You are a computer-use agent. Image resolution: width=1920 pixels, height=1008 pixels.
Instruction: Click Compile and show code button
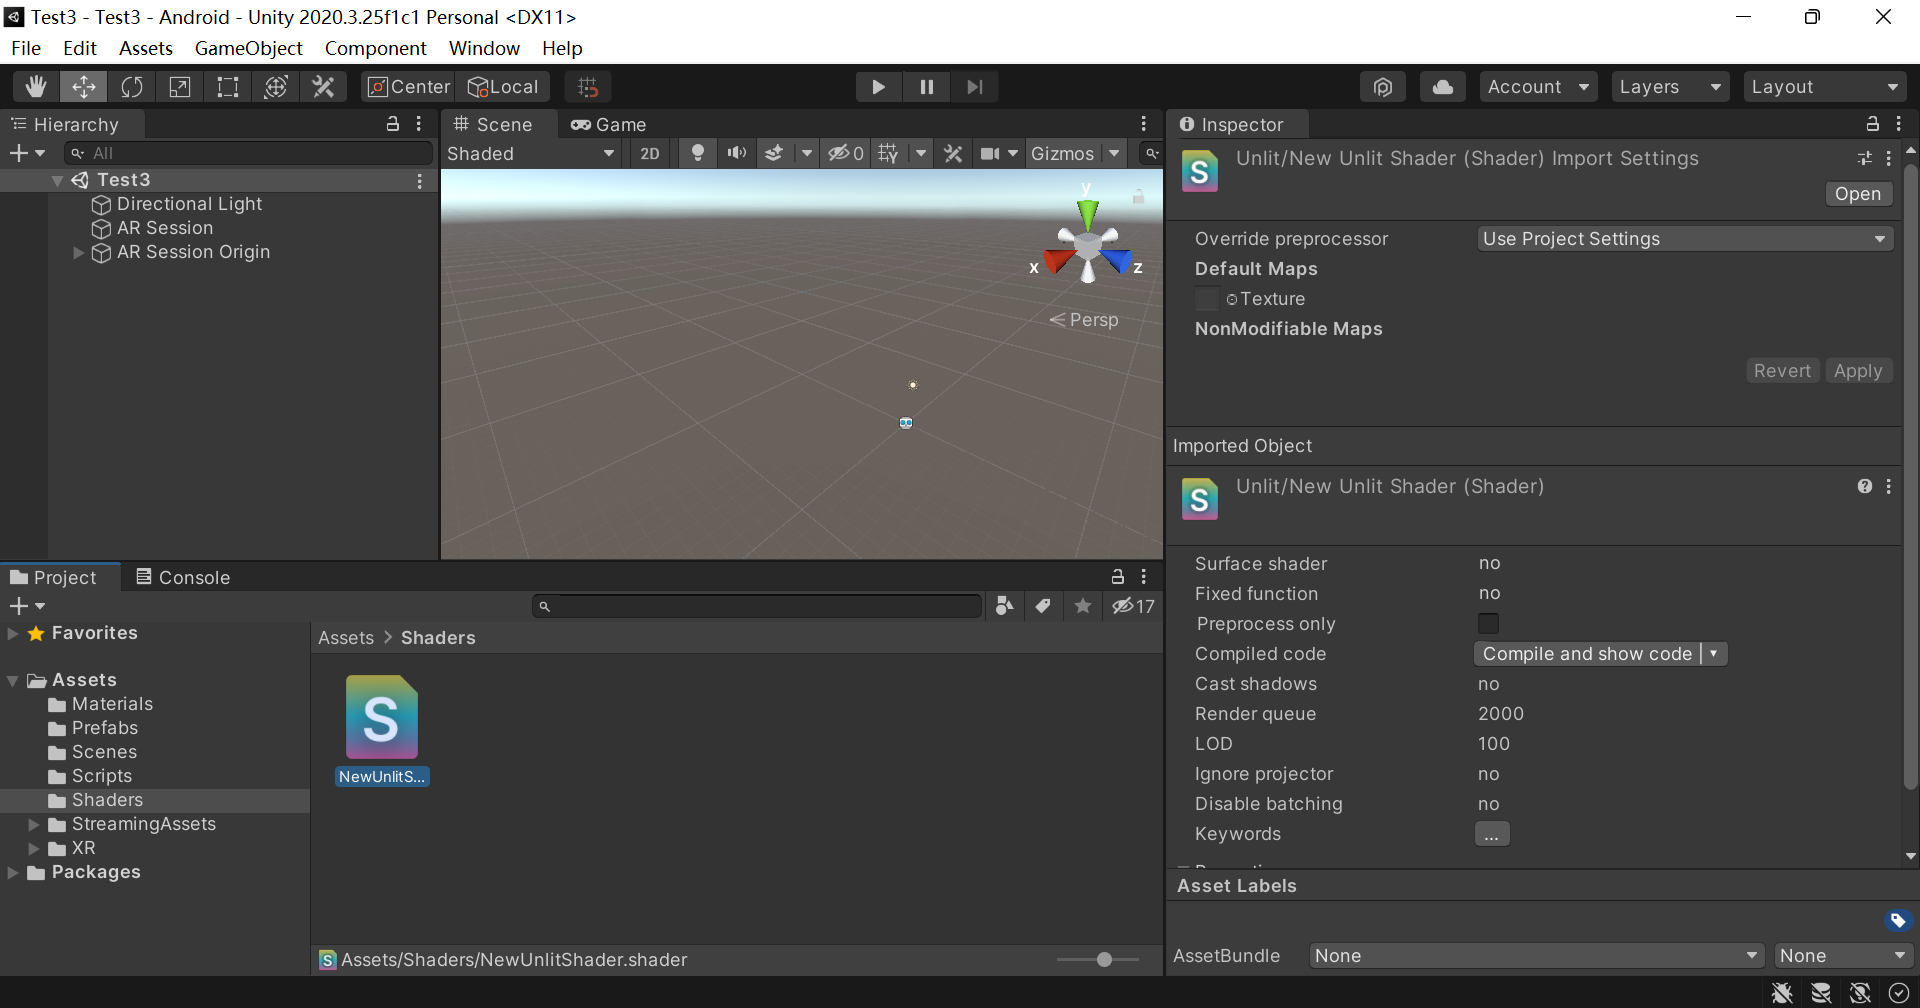pyautogui.click(x=1587, y=653)
